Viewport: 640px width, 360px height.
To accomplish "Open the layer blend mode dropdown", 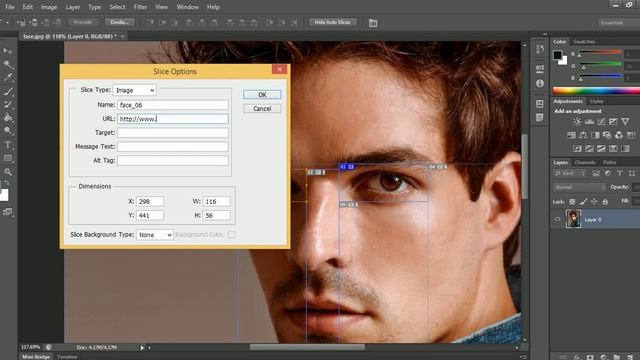I will click(x=580, y=187).
